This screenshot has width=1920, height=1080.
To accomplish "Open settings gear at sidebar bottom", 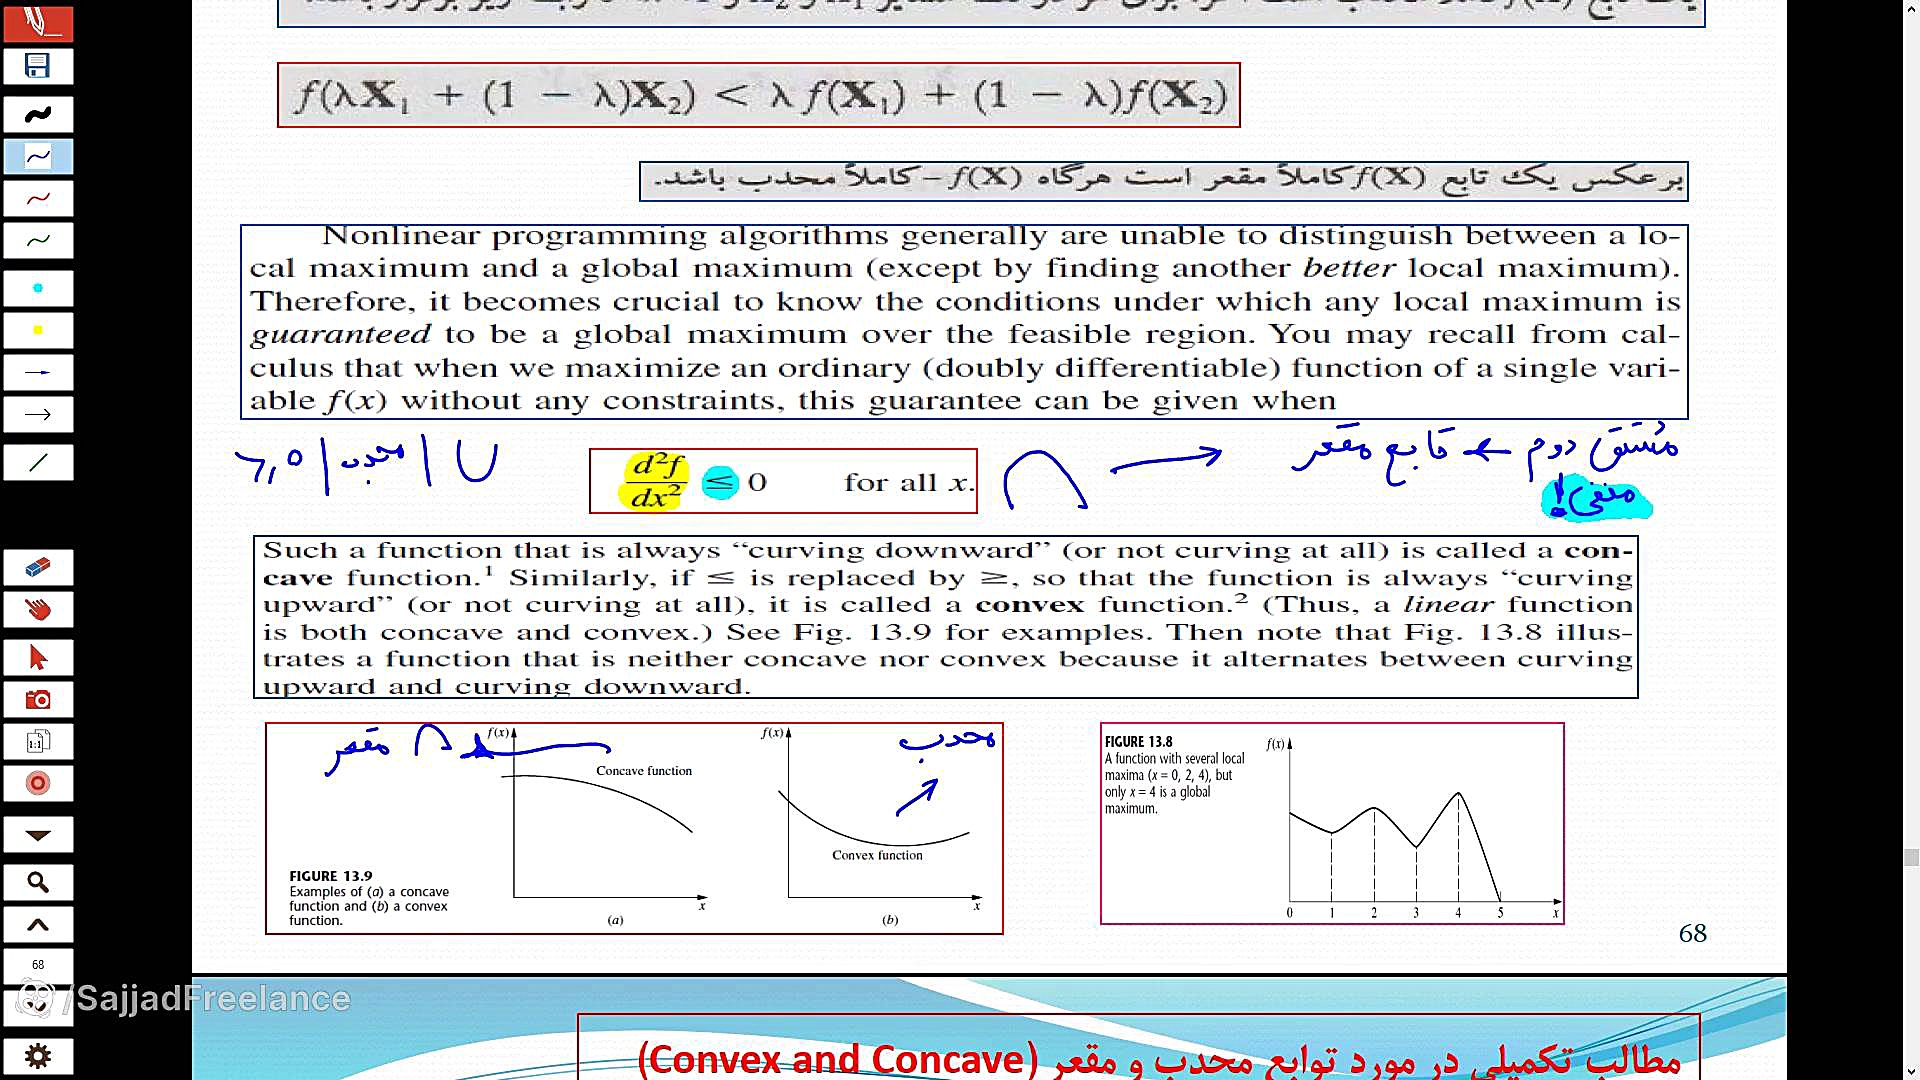I will pos(38,1056).
